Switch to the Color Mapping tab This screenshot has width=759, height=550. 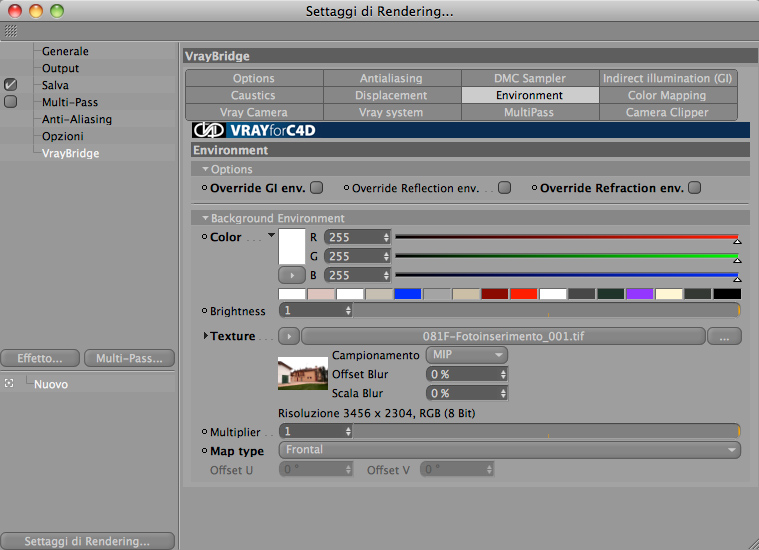[668, 95]
